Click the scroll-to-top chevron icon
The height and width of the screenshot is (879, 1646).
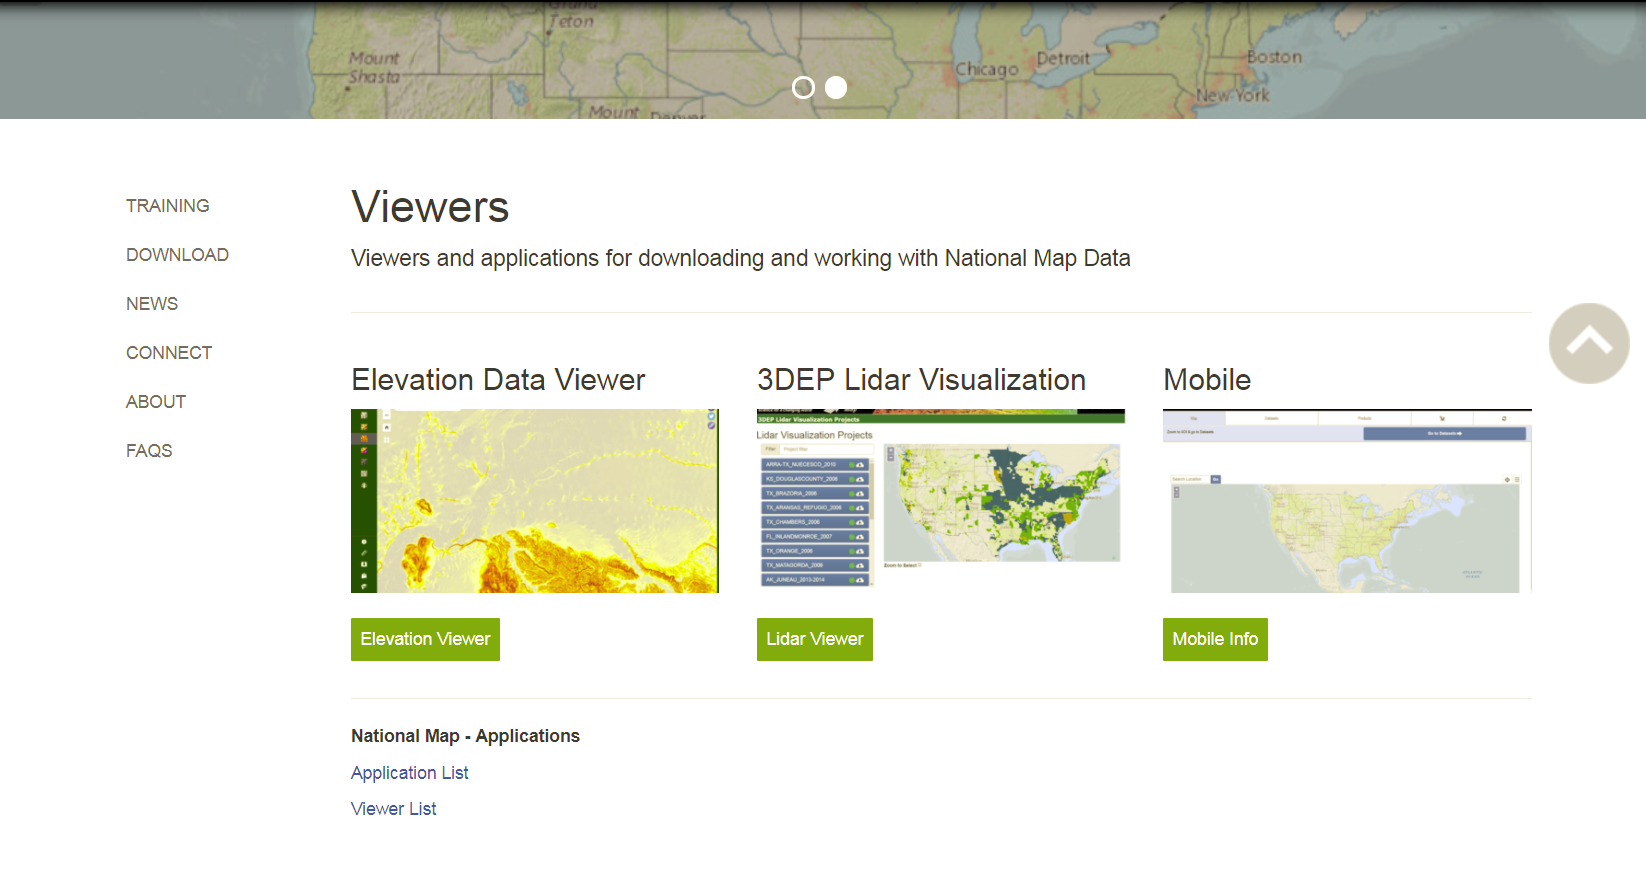click(1589, 343)
